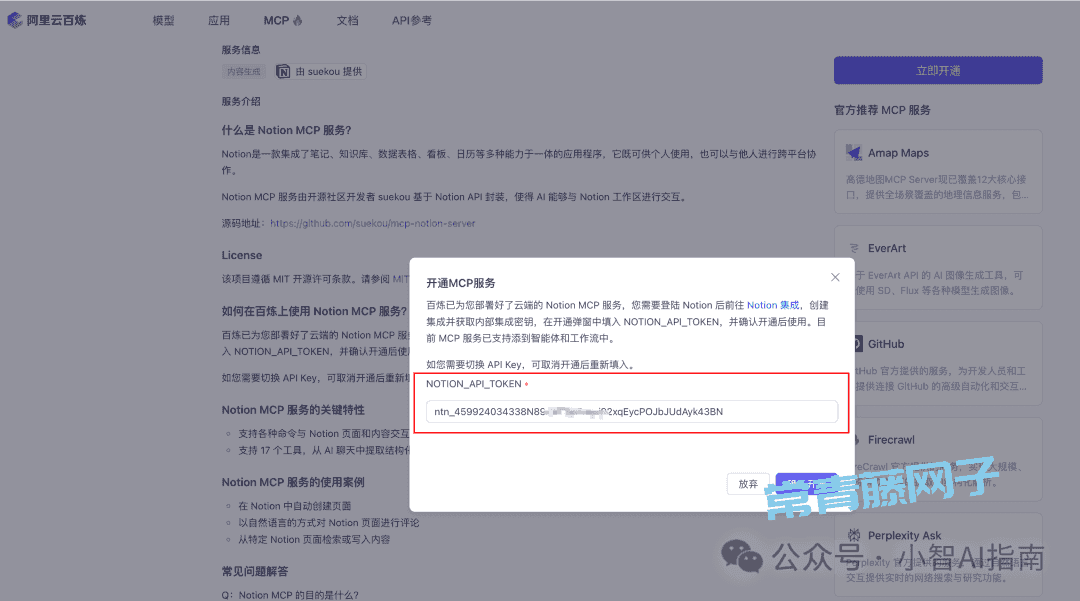
Task: Open the Amap Maps card title
Action: (x=898, y=153)
